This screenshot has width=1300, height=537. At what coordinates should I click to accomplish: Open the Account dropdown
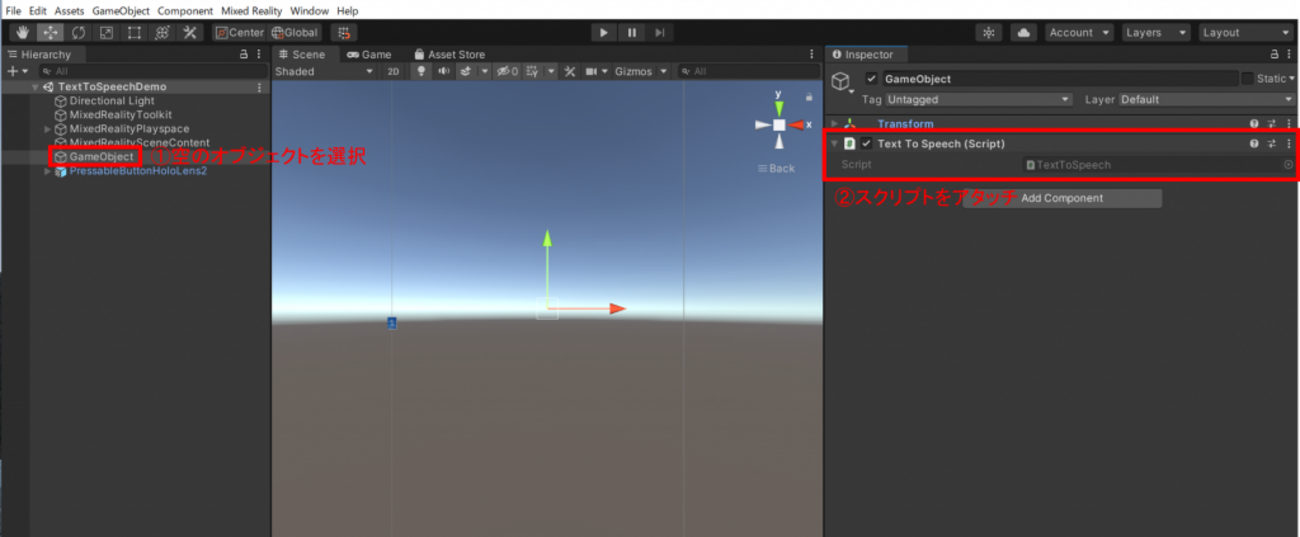pyautogui.click(x=1080, y=33)
